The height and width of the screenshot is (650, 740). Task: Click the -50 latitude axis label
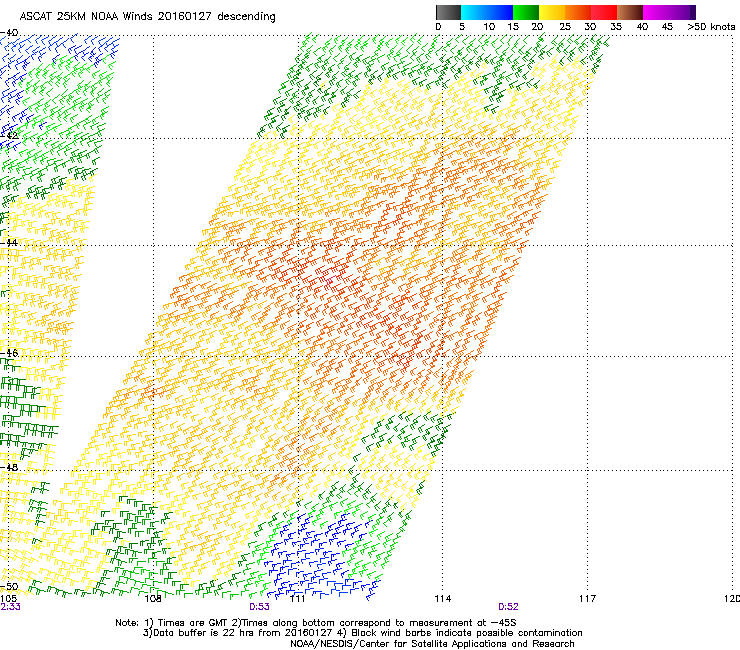point(9,587)
